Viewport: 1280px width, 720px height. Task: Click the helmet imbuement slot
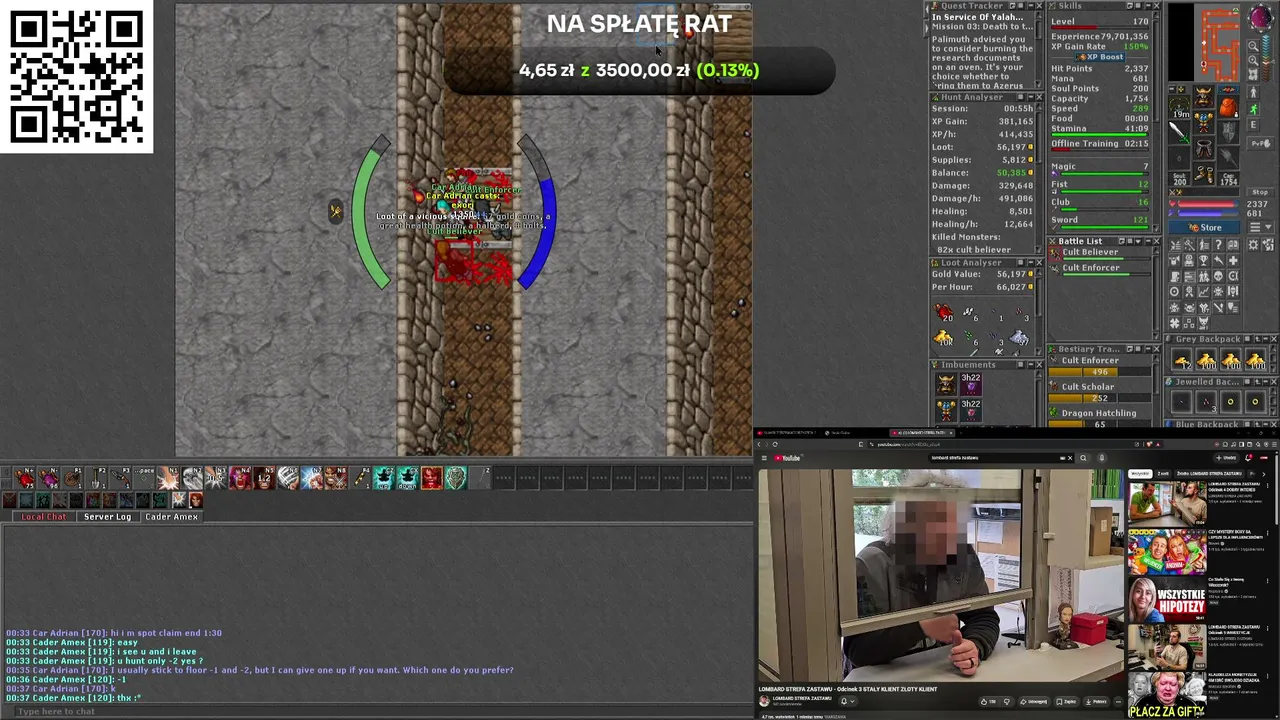tap(946, 382)
